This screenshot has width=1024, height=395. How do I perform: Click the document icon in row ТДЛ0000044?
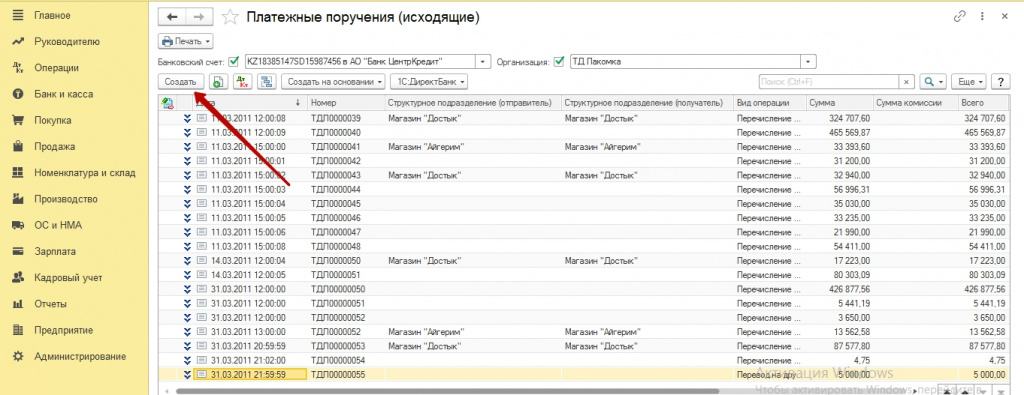tap(202, 189)
